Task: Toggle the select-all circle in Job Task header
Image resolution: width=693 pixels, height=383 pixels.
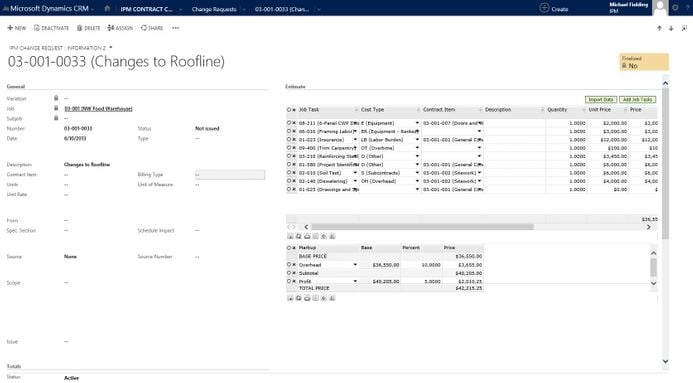Action: 289,110
